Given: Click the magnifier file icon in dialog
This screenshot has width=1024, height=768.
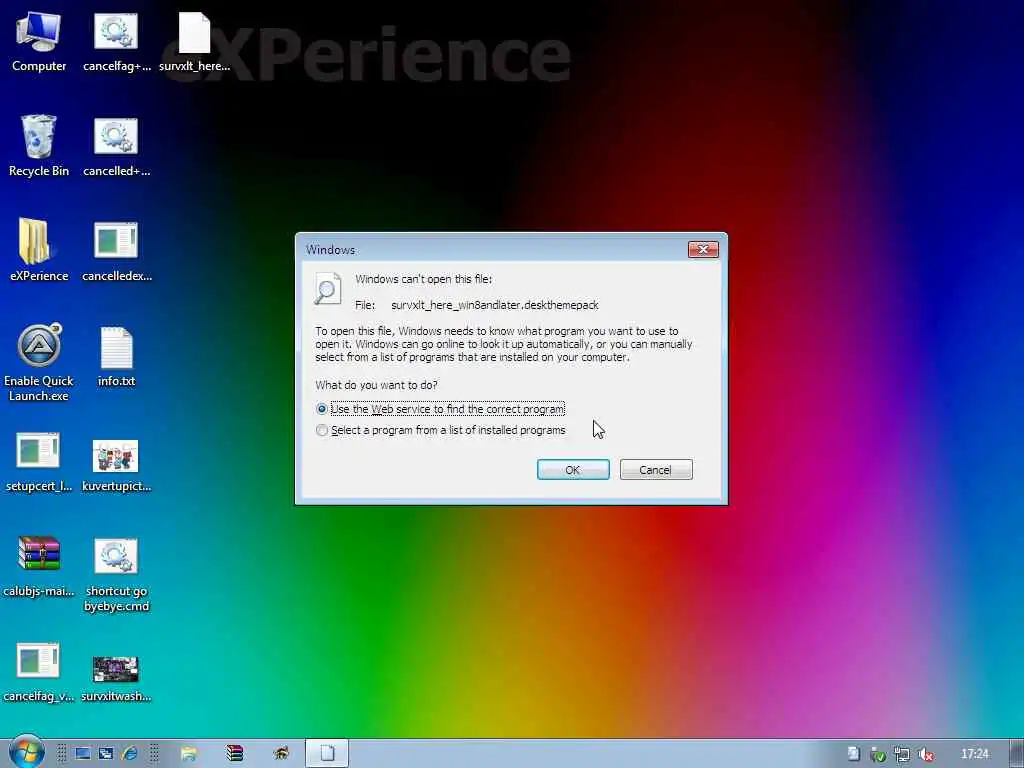Looking at the screenshot, I should [328, 288].
